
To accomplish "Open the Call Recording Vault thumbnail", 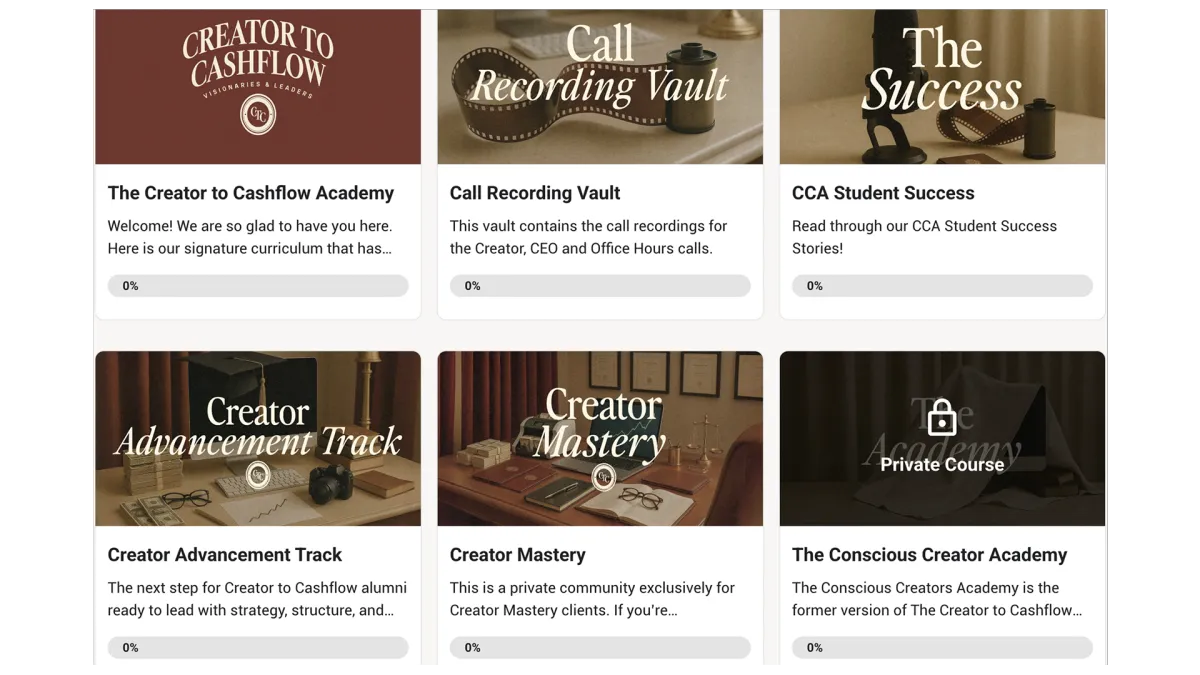I will tap(600, 87).
